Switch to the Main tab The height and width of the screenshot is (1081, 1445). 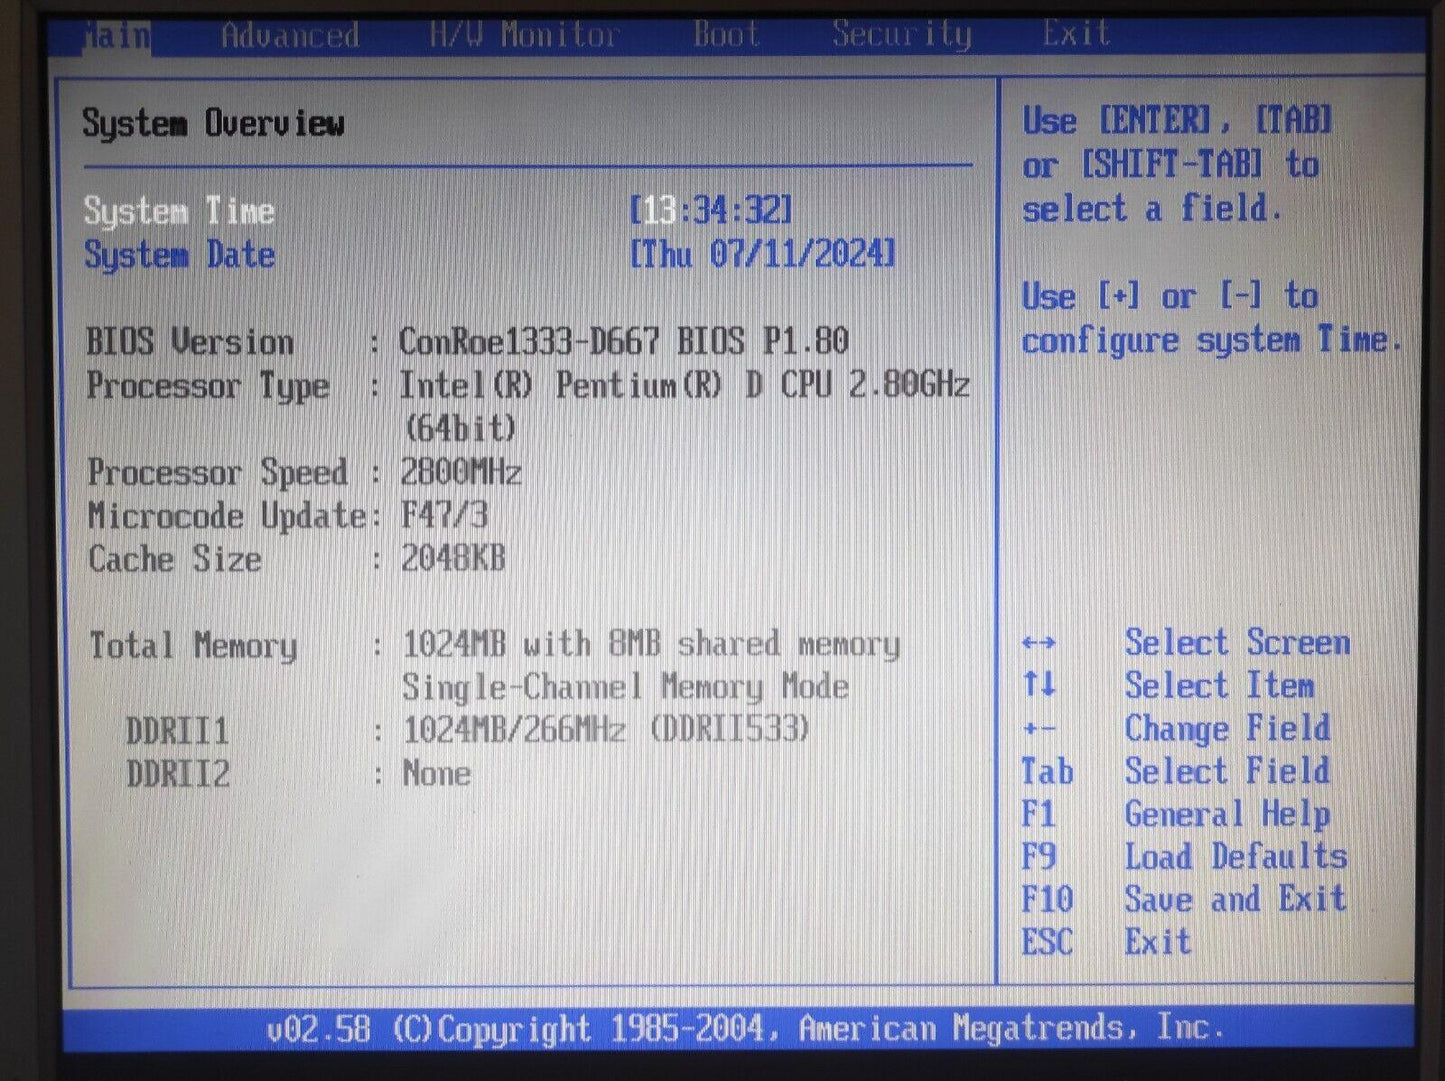116,36
